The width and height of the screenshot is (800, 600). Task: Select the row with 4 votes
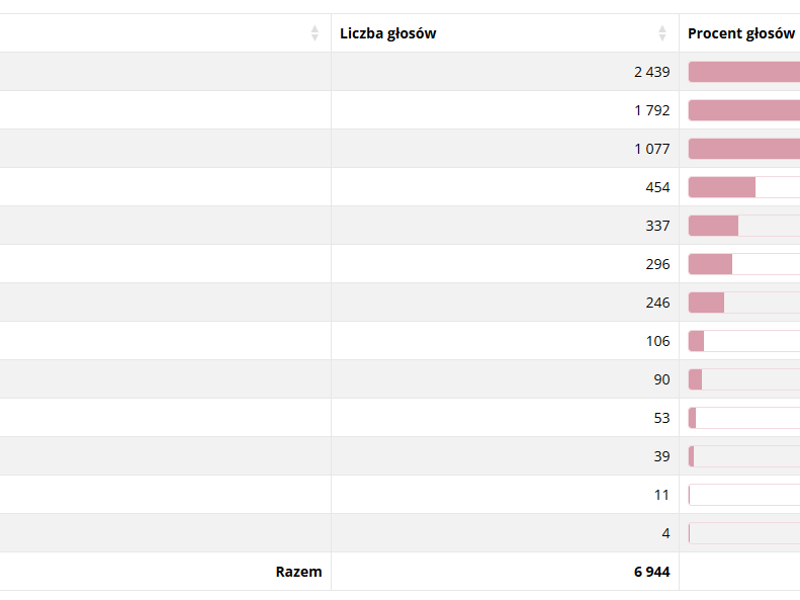[x=400, y=533]
